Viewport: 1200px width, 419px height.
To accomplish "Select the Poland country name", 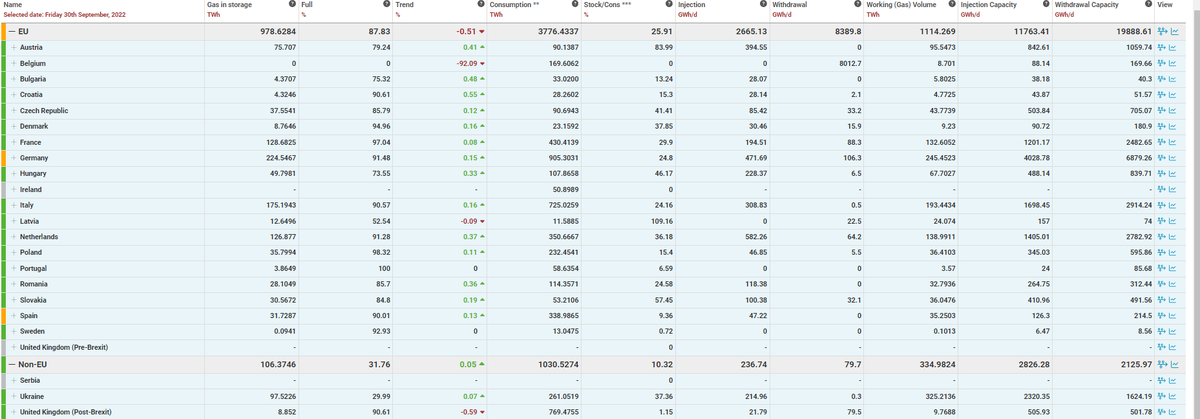I will 32,252.
